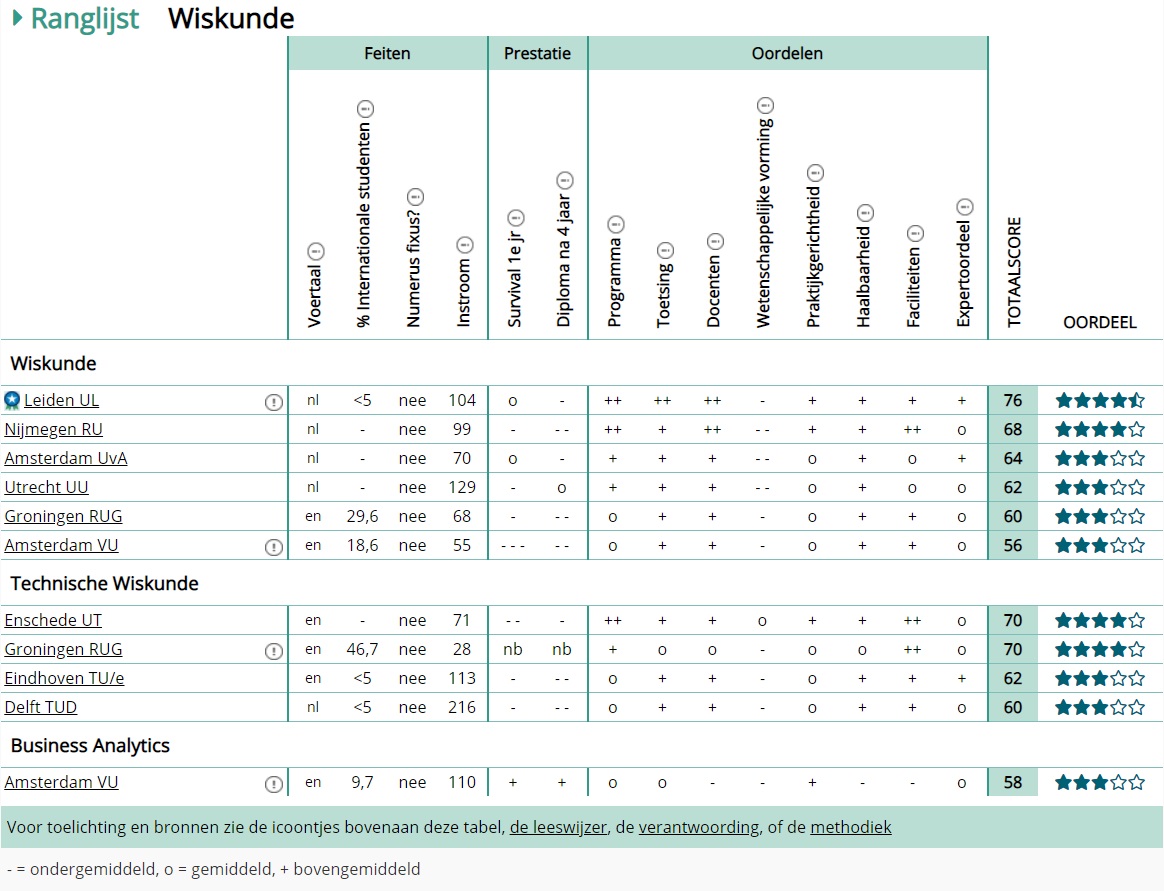The height and width of the screenshot is (891, 1164).
Task: Click the Praktijkgerichtheid info icon
Action: pyautogui.click(x=815, y=174)
